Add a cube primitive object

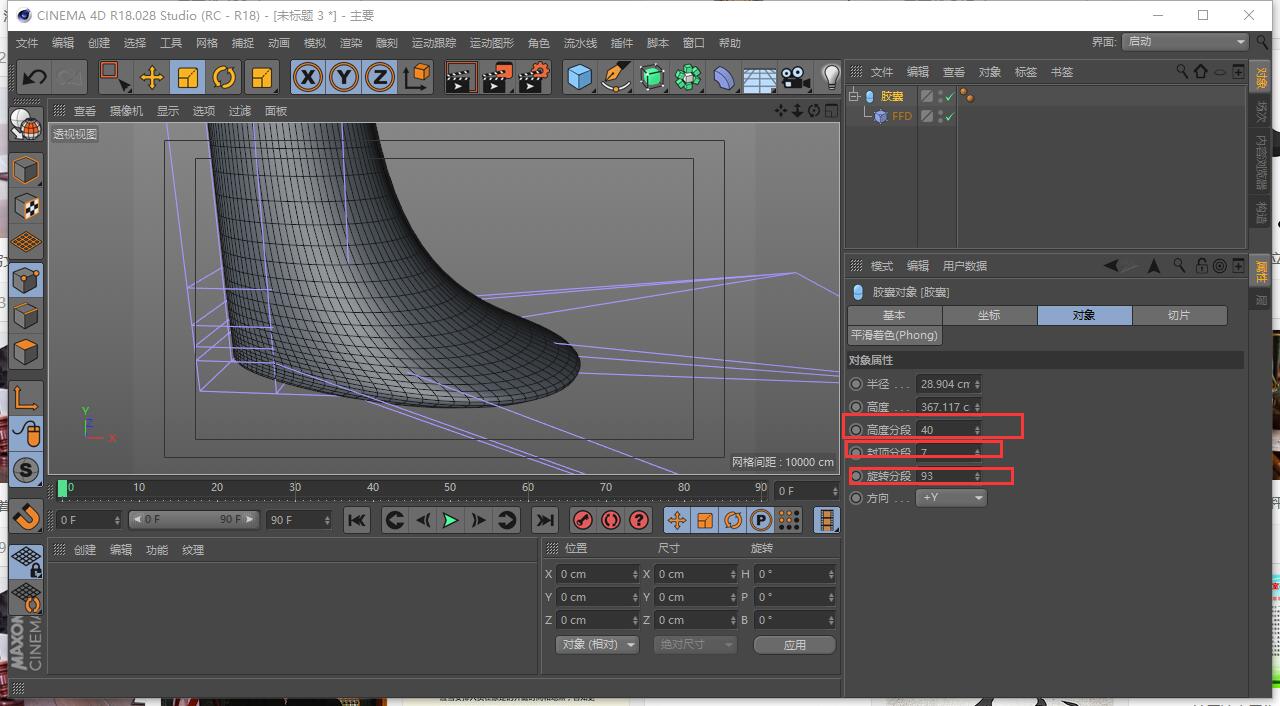click(580, 77)
